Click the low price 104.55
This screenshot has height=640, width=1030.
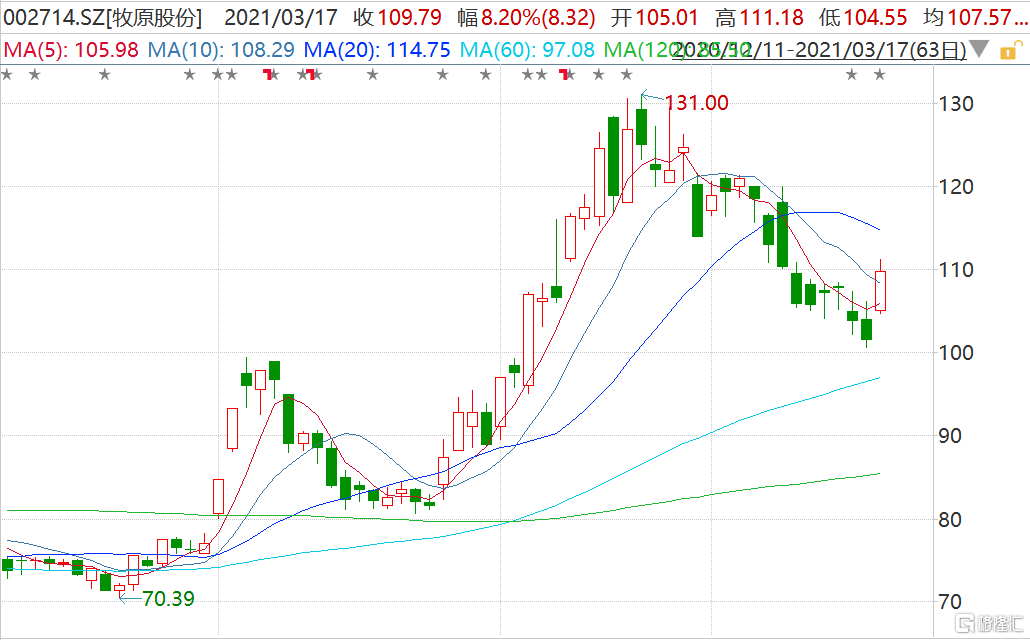(x=875, y=18)
